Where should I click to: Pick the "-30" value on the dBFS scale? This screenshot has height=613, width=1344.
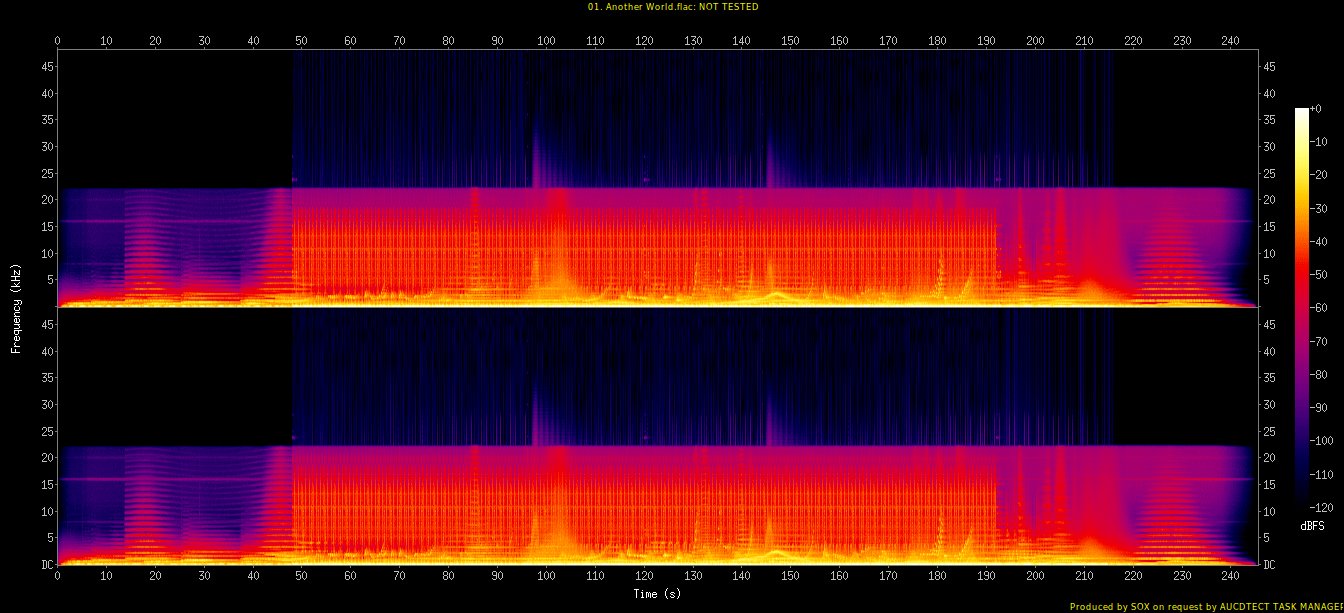click(1319, 209)
